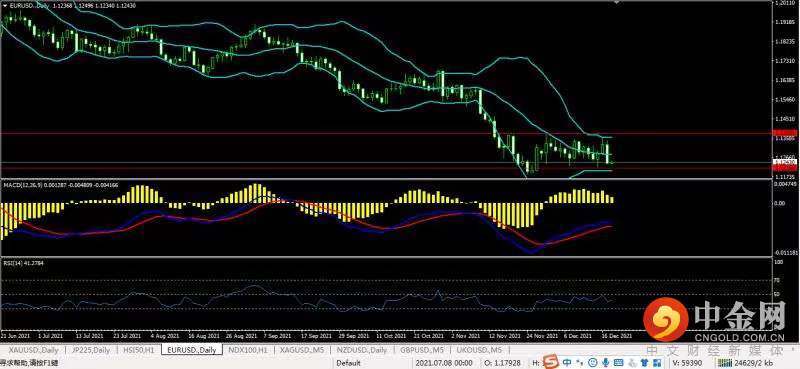Toggle the Sogou punctuation mode icon
800x369 pixels.
[580, 362]
